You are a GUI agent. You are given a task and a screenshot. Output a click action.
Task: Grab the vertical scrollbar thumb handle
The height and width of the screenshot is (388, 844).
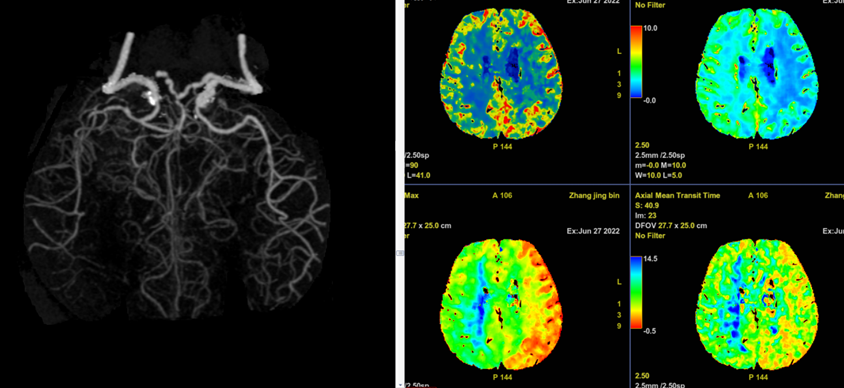(x=399, y=252)
